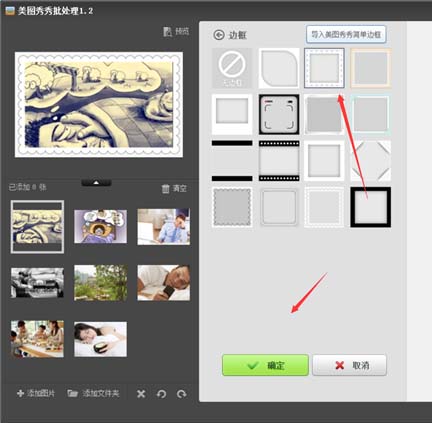Select the no-border circle-slash option
This screenshot has width=432, height=423.
pyautogui.click(x=232, y=68)
